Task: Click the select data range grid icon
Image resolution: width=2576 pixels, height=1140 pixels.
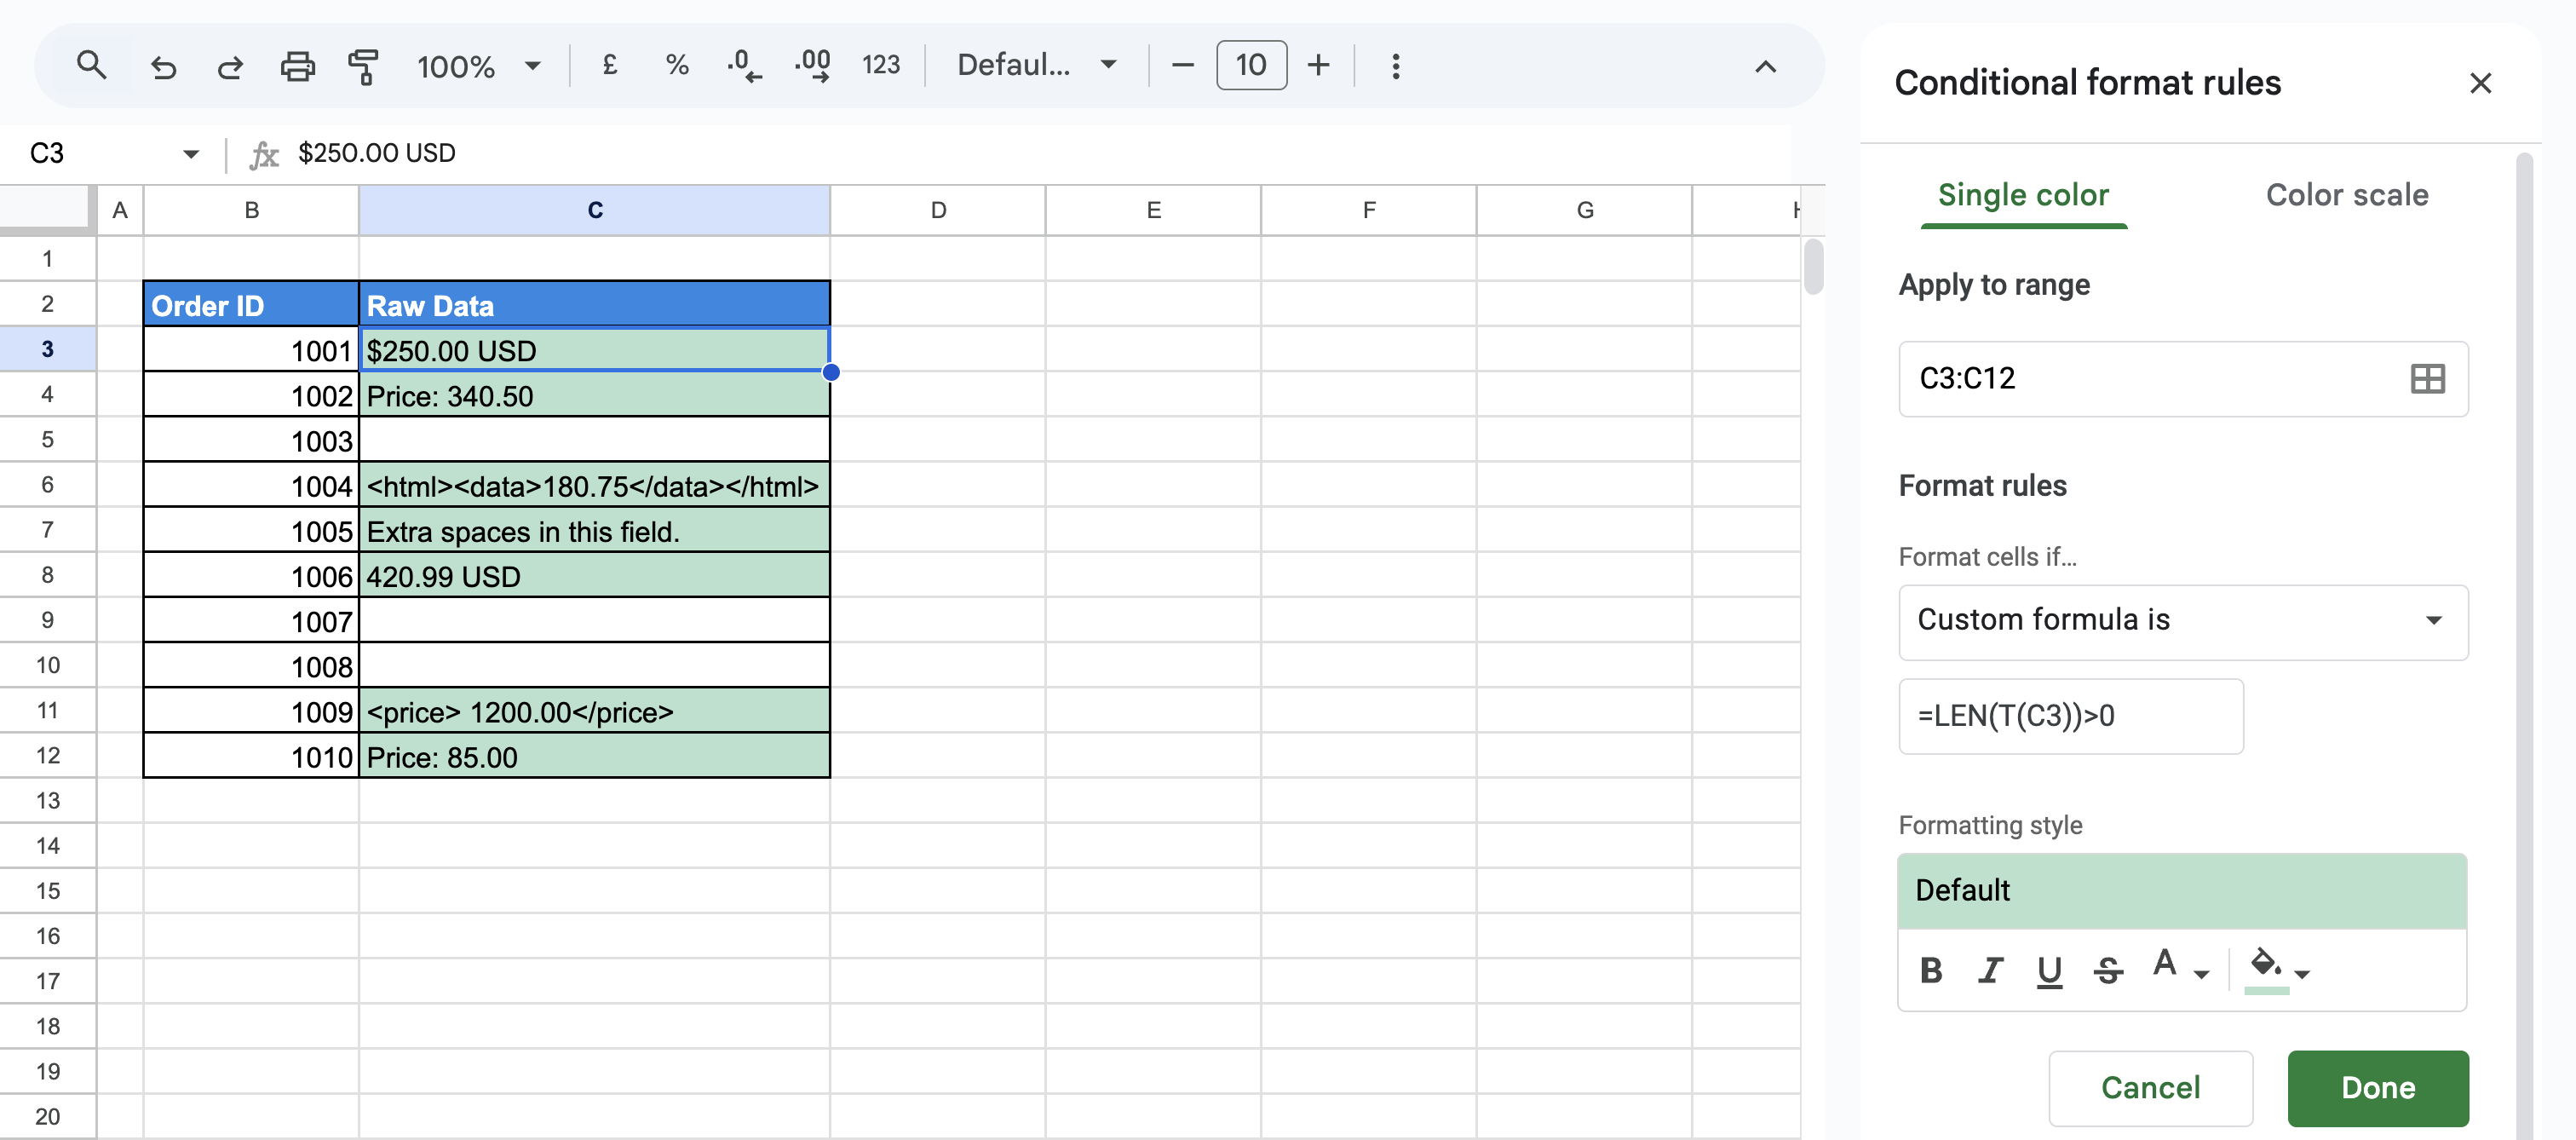Action: [x=2427, y=379]
